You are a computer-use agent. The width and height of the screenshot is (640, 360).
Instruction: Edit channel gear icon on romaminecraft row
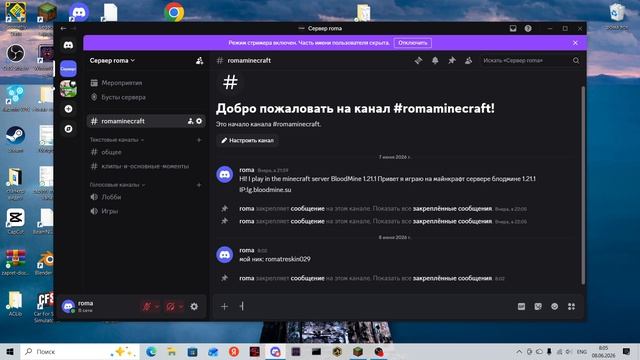click(199, 121)
